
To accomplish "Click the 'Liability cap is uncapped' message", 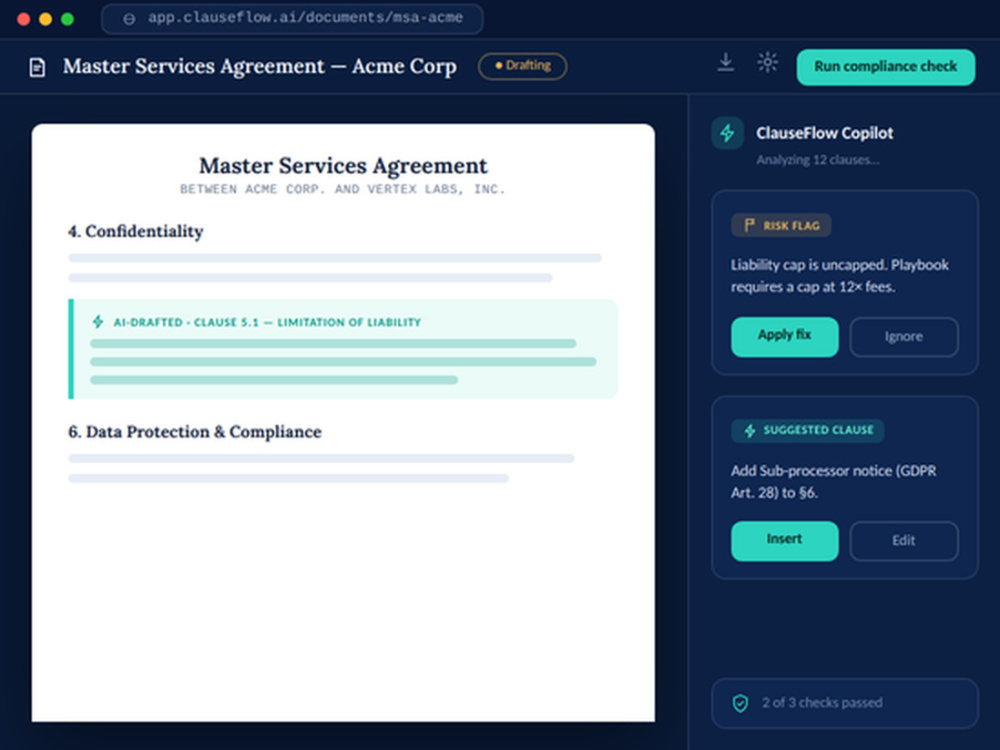I will click(840, 276).
